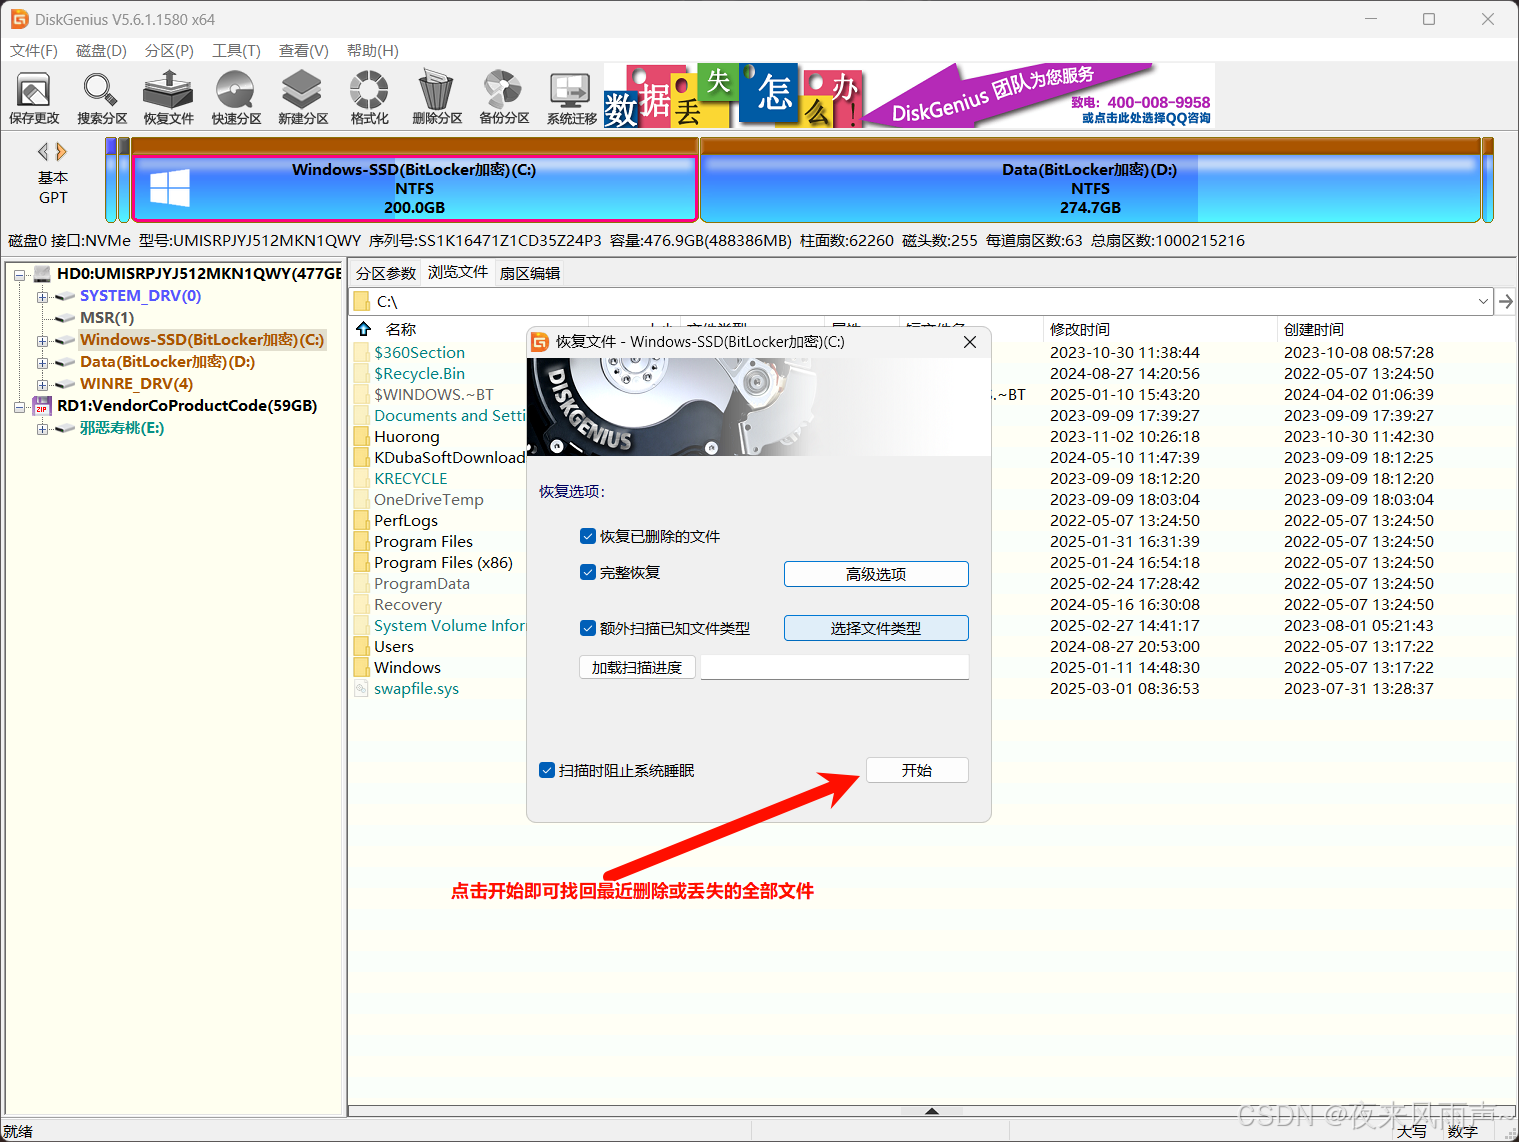Expand the WINRE_DRV(4) tree node
Image resolution: width=1519 pixels, height=1142 pixels.
click(x=42, y=385)
